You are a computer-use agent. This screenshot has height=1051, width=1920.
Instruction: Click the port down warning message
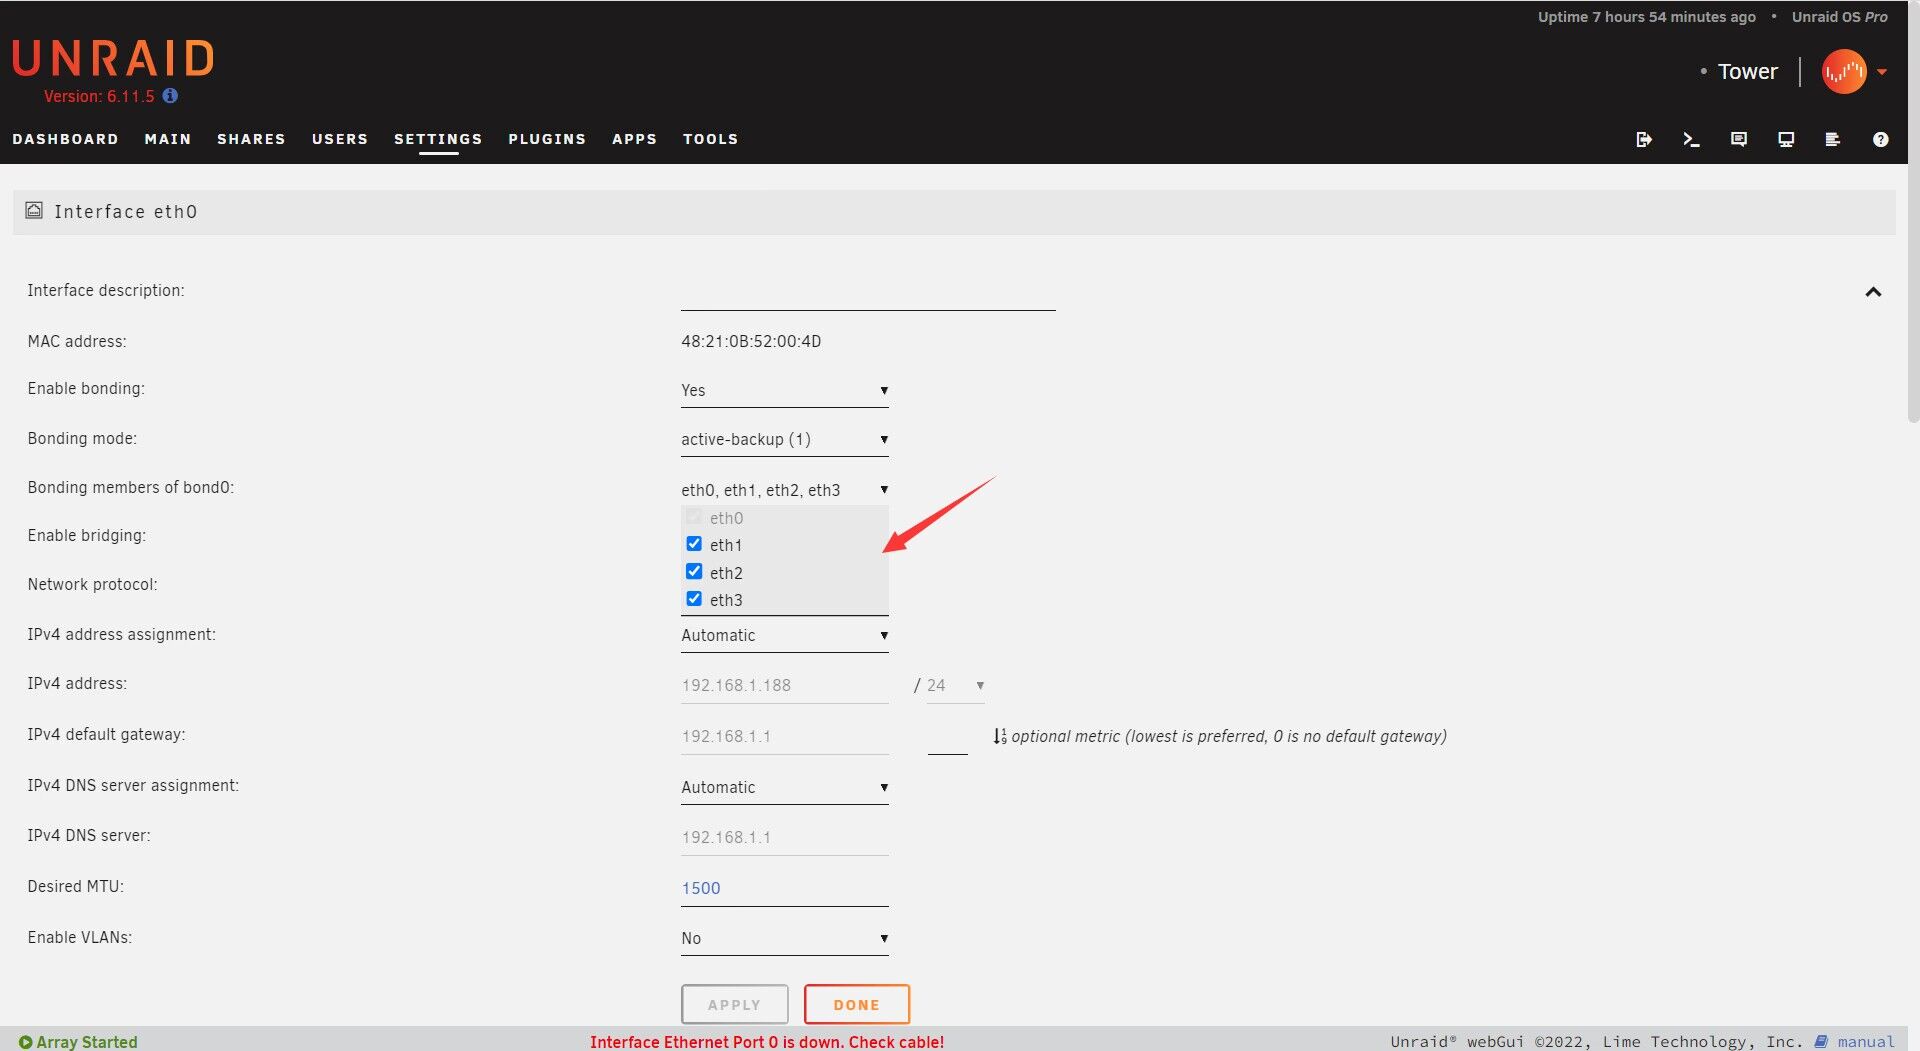coord(767,1042)
